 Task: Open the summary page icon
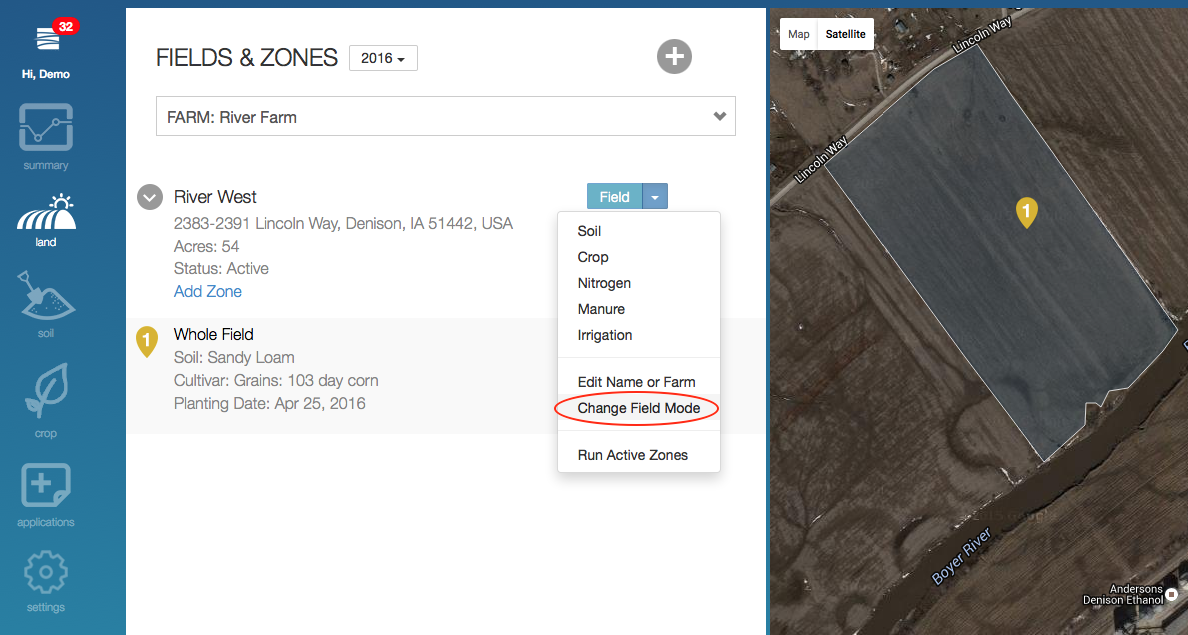click(46, 128)
